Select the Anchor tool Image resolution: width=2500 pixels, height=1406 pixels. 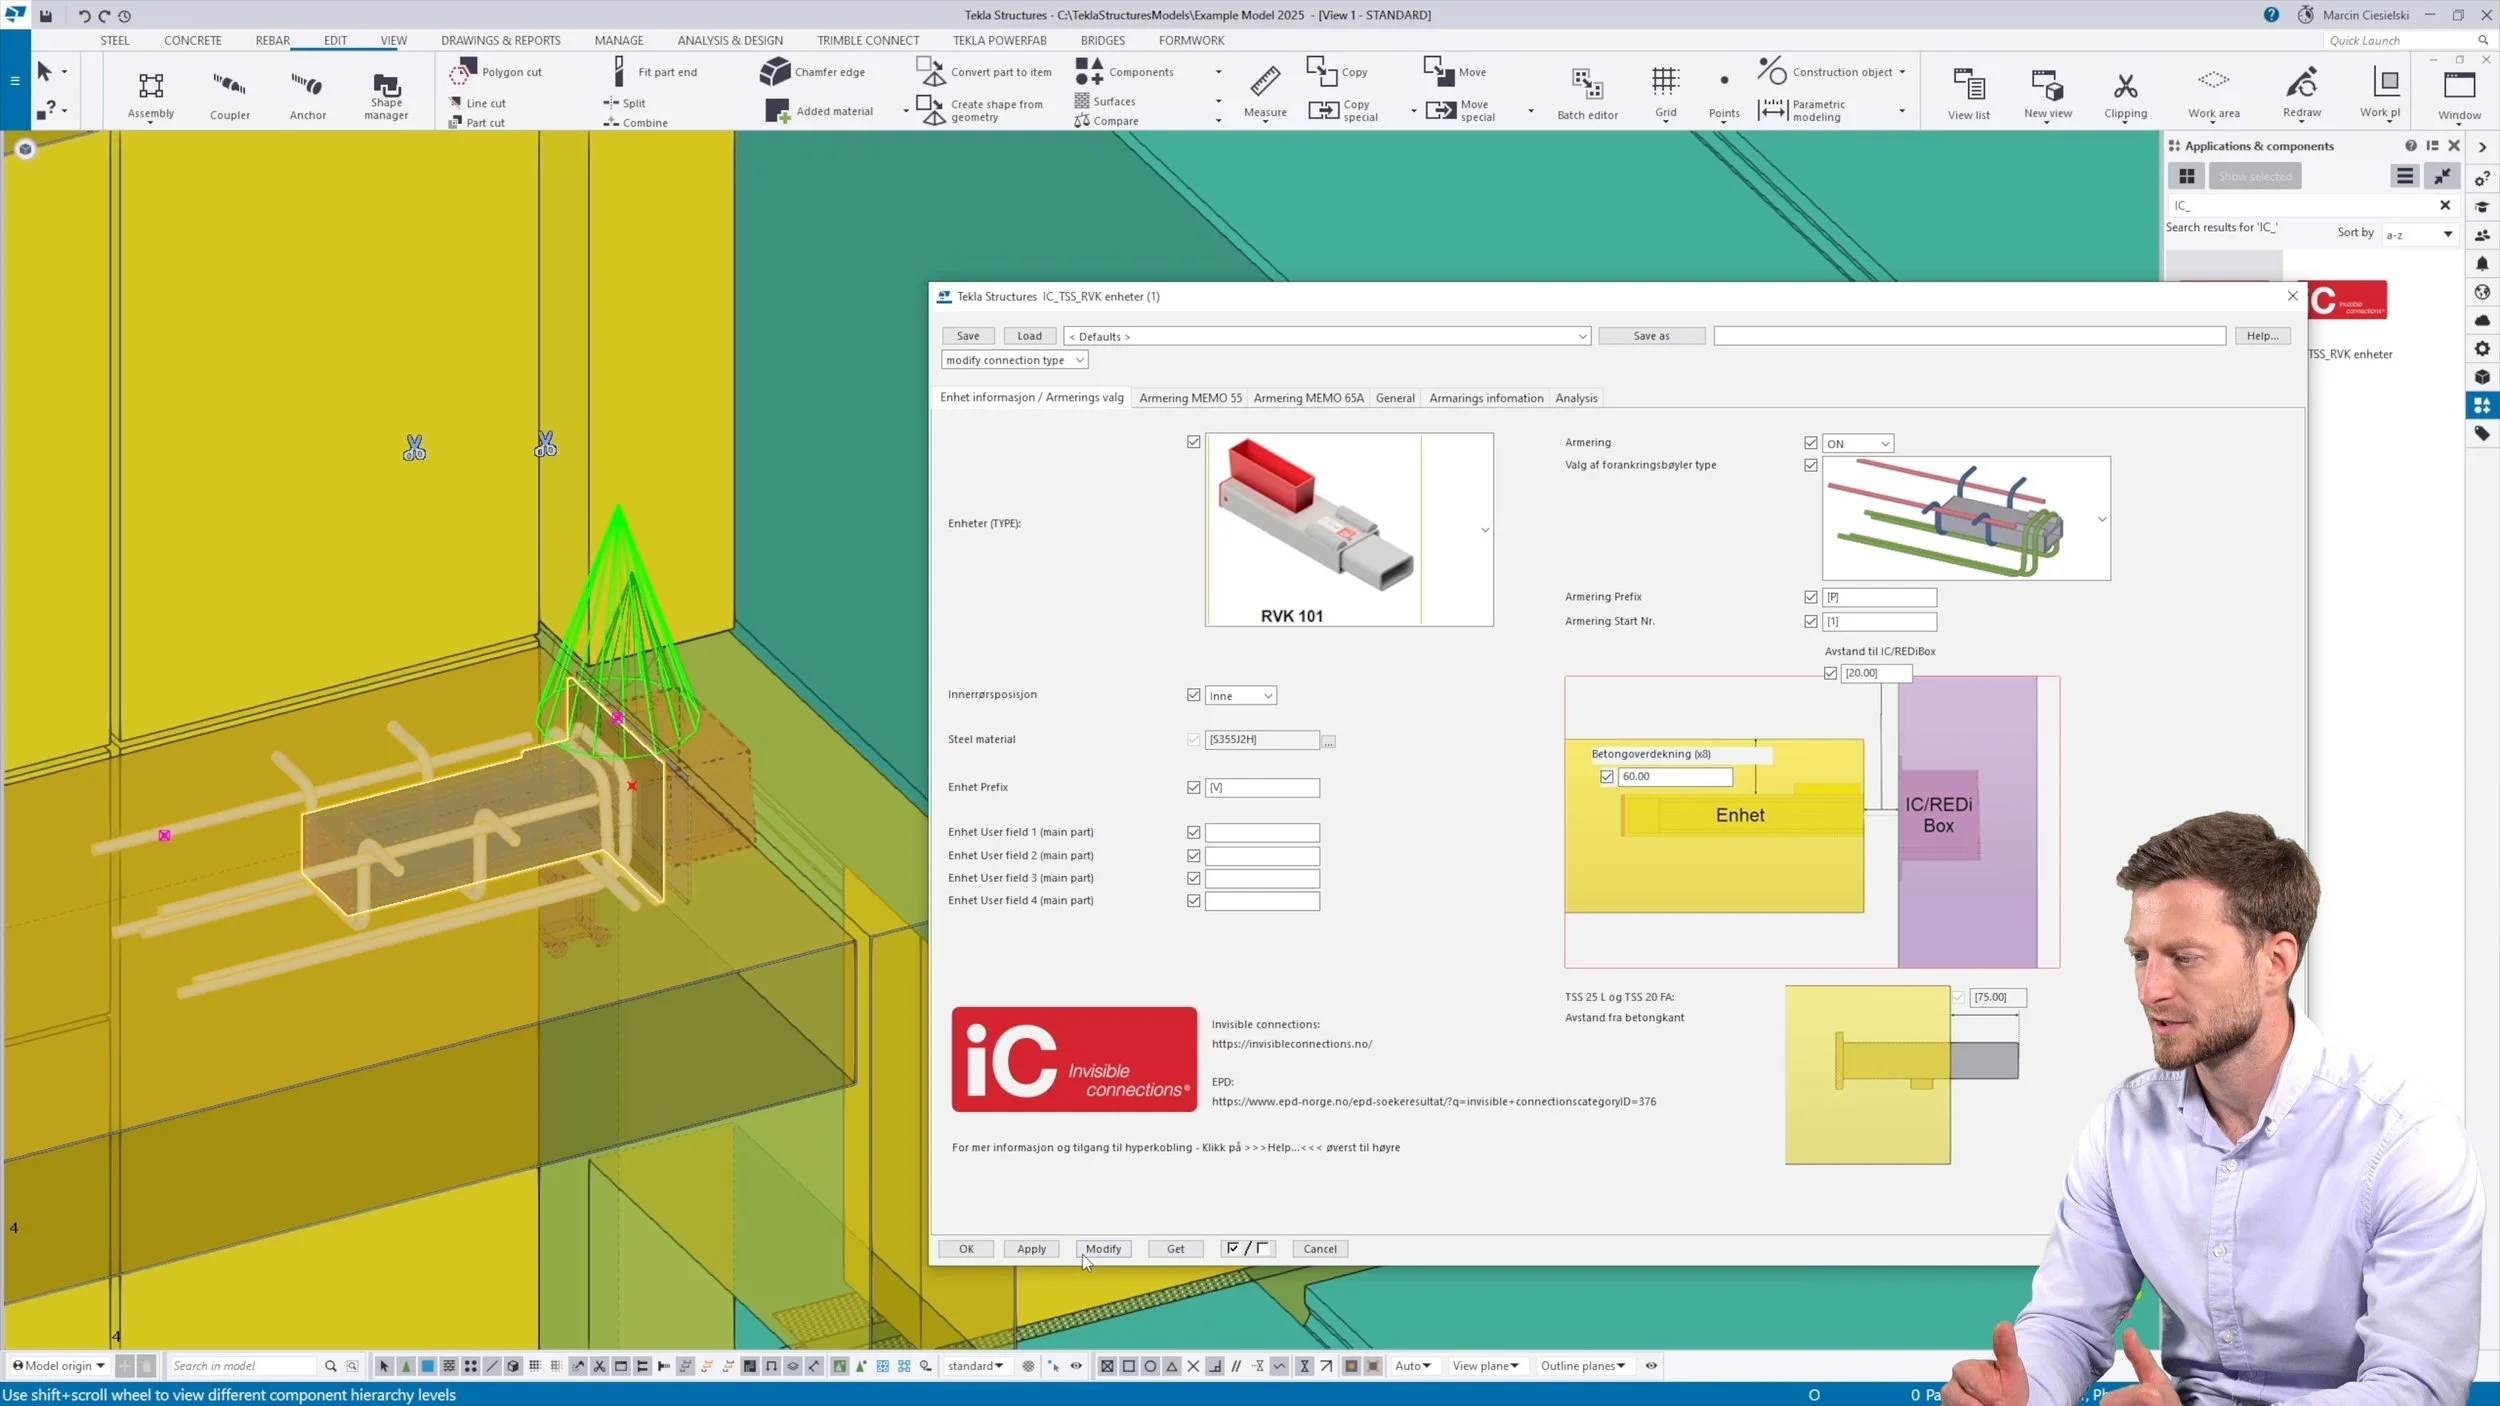(306, 91)
